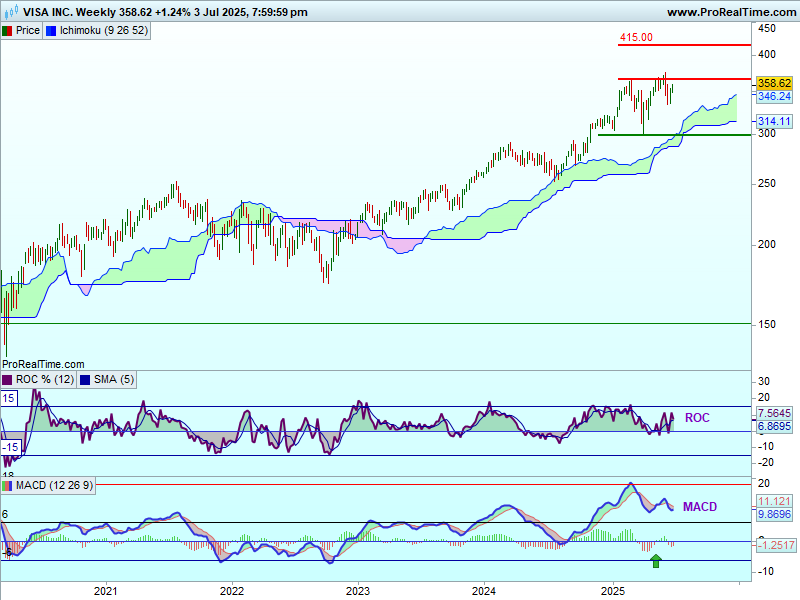Click the purple ROC annotation text

(697, 418)
